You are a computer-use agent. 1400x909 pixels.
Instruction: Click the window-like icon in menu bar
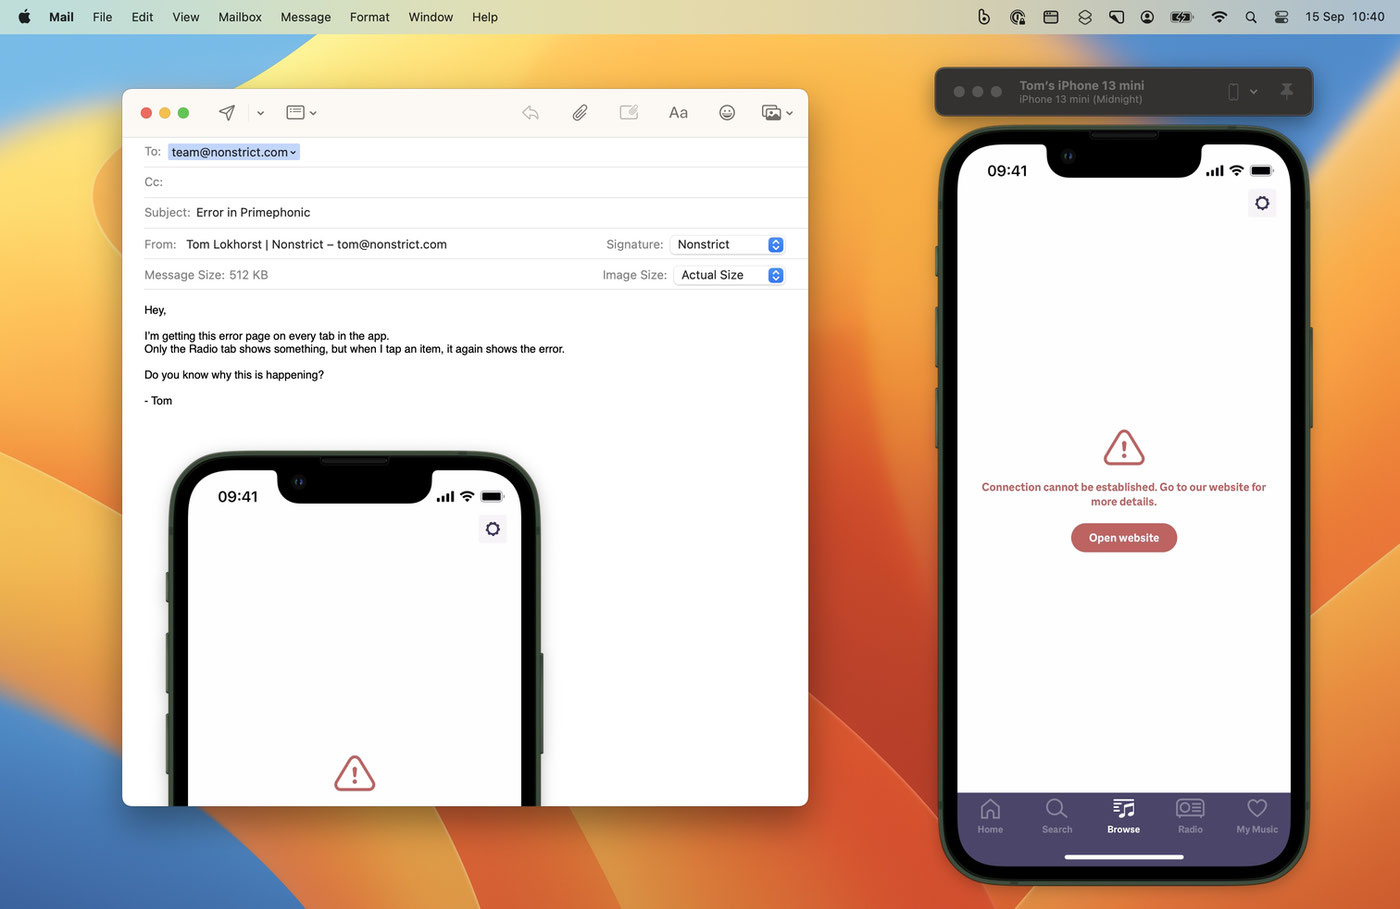tap(1051, 17)
